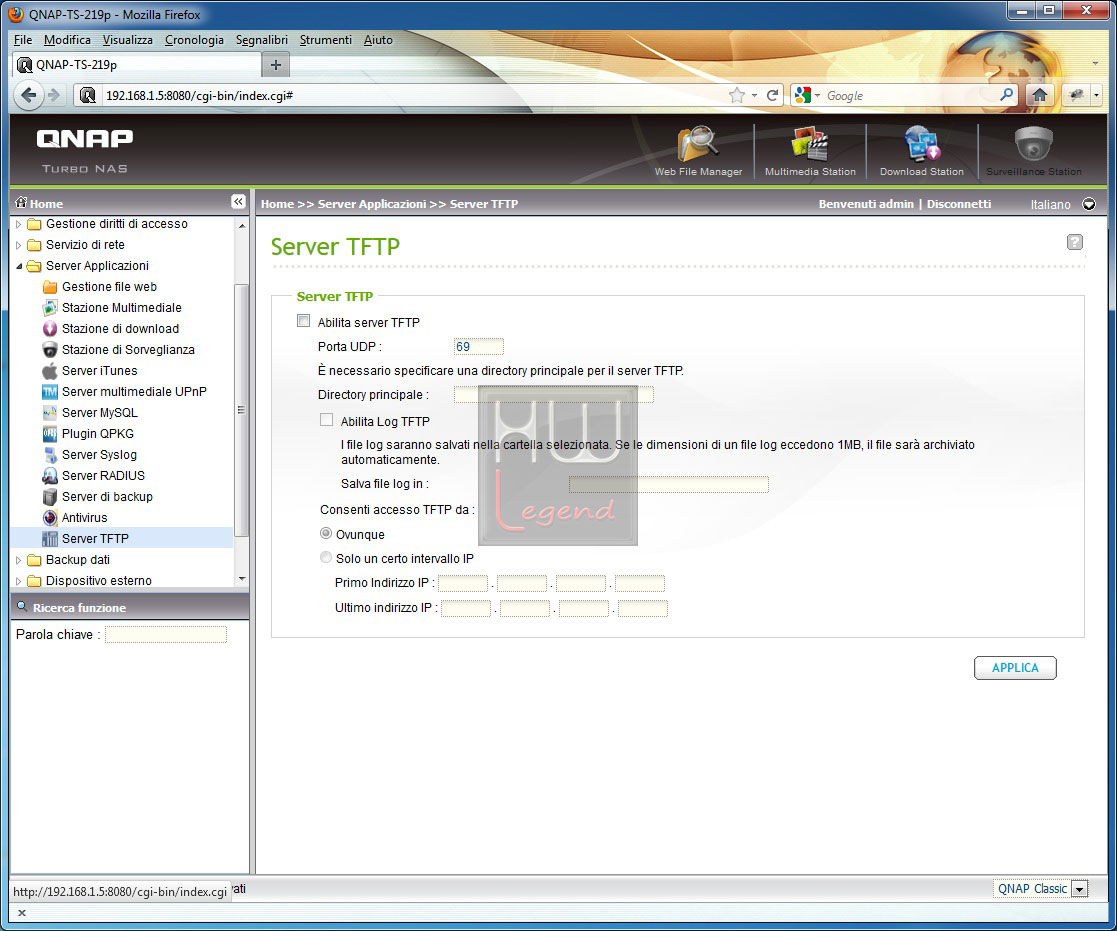Open the Strumenti menu
This screenshot has width=1117, height=931.
326,40
